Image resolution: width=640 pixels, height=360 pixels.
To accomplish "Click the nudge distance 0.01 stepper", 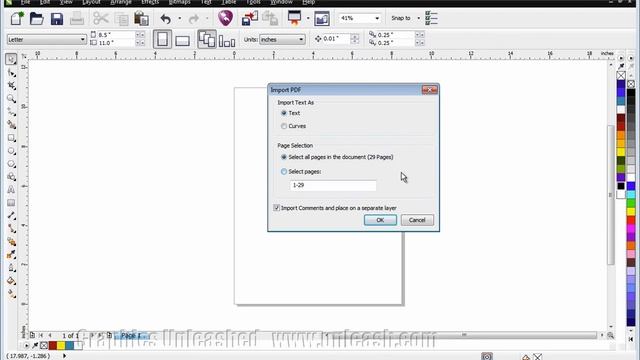I will [x=355, y=39].
